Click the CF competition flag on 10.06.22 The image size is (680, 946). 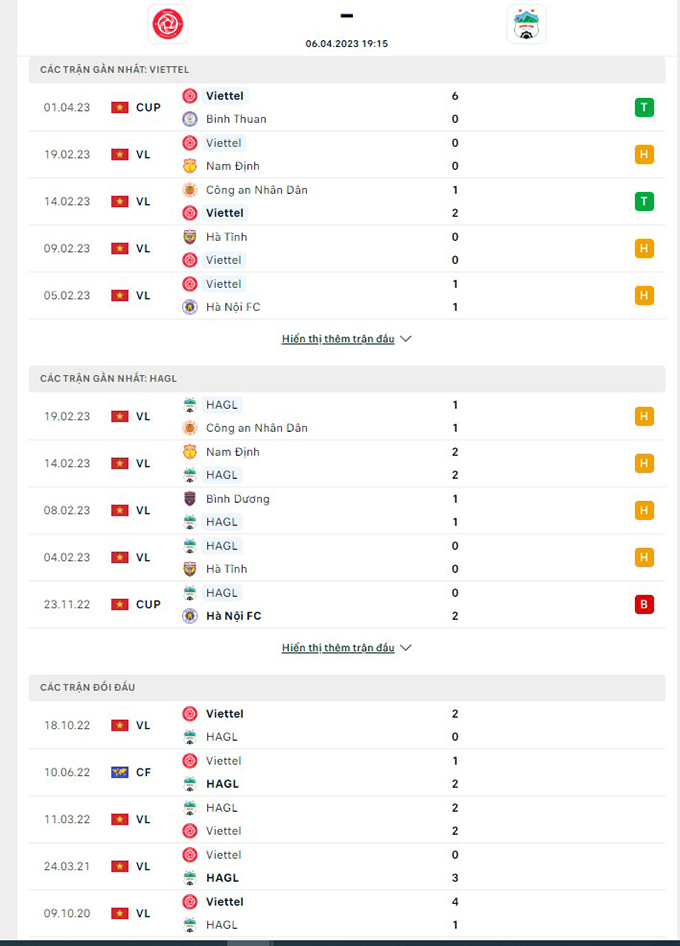(119, 772)
